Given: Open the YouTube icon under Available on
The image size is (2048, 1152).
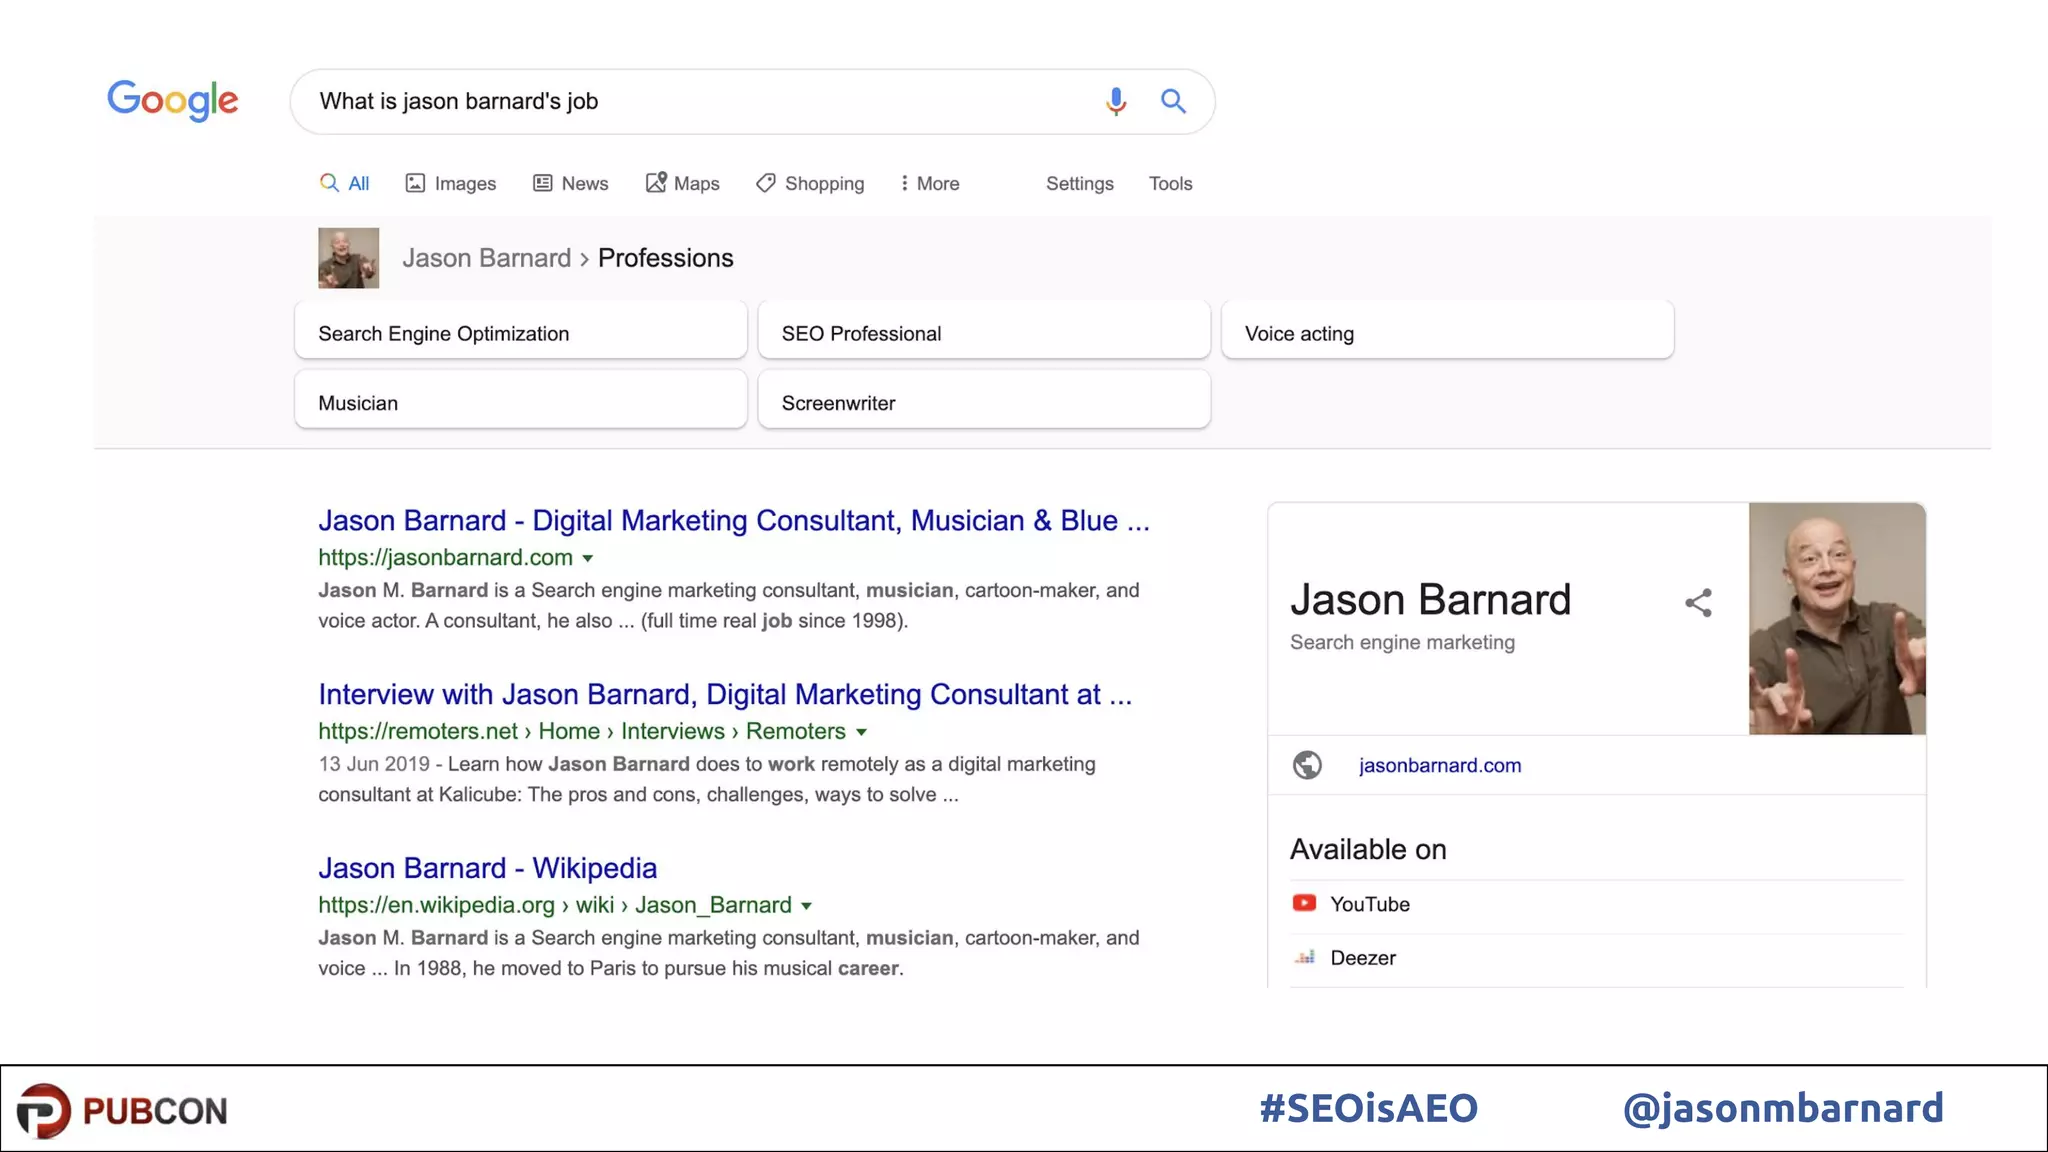Looking at the screenshot, I should pos(1304,903).
